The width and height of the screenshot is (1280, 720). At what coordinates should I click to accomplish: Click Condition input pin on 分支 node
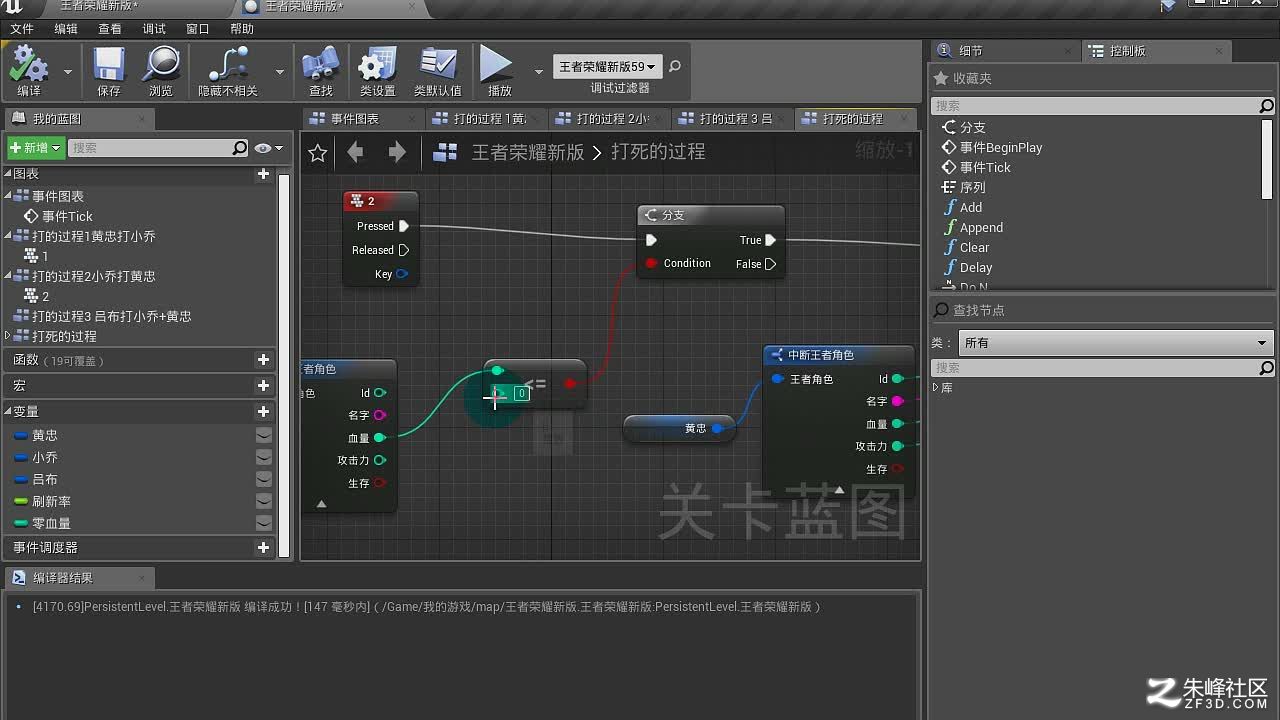[651, 263]
